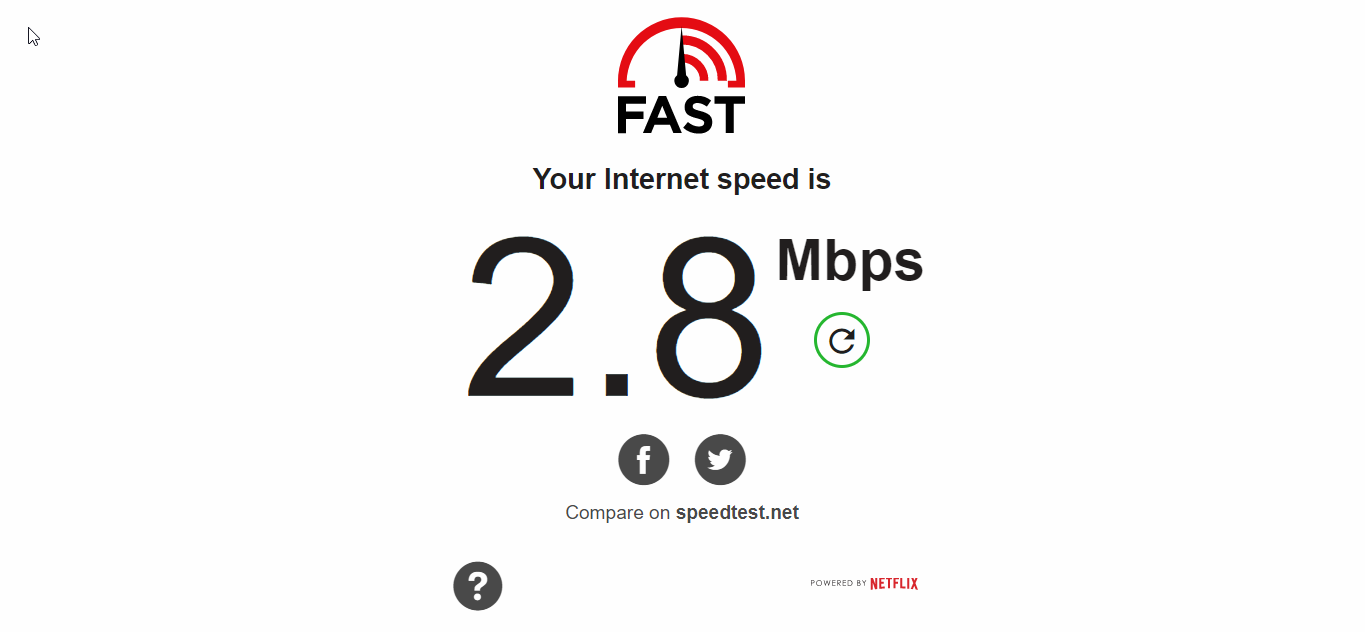Click the bold "speedtest" portion of the link

click(720, 513)
